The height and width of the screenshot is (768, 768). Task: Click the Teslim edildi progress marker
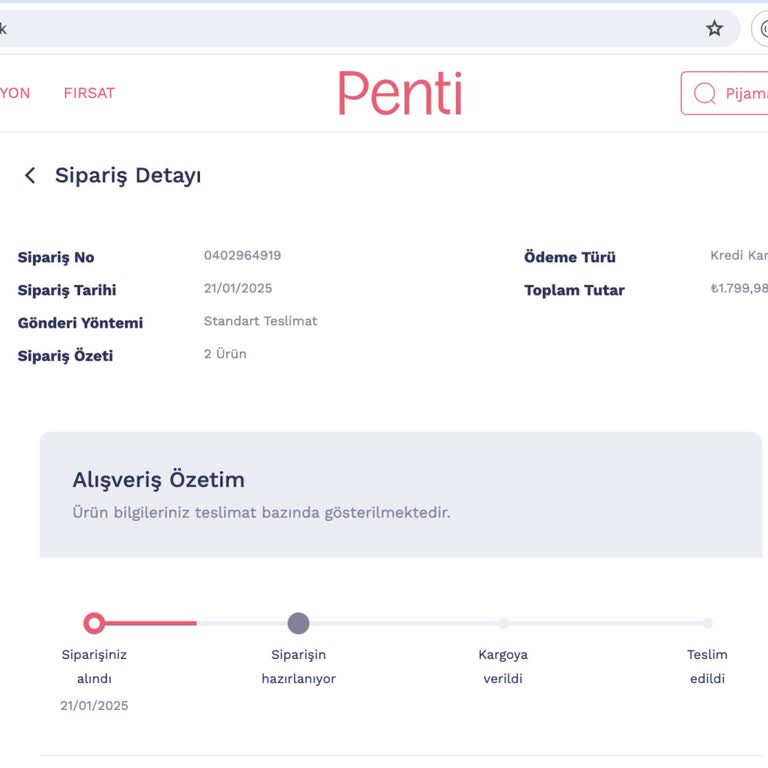[707, 623]
